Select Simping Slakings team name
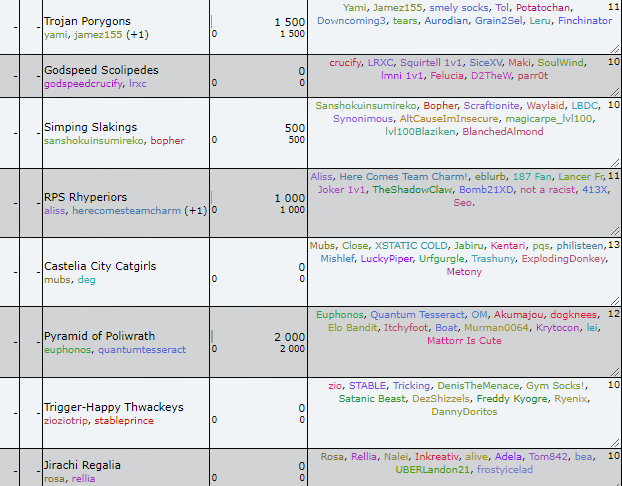This screenshot has height=486, width=622. pos(90,127)
